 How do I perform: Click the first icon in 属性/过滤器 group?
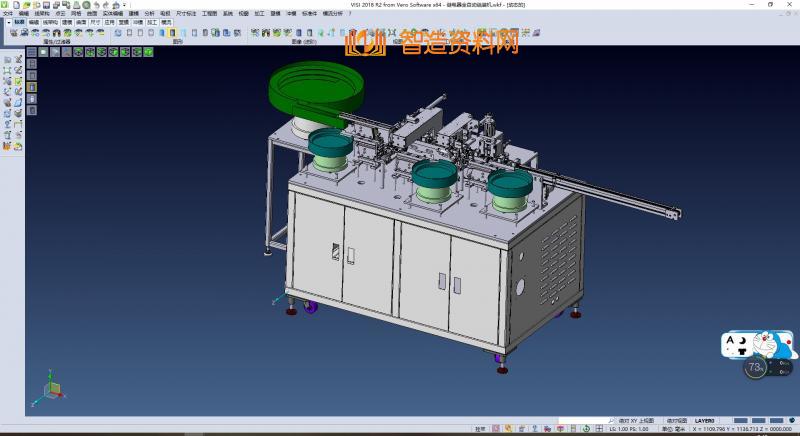point(13,32)
